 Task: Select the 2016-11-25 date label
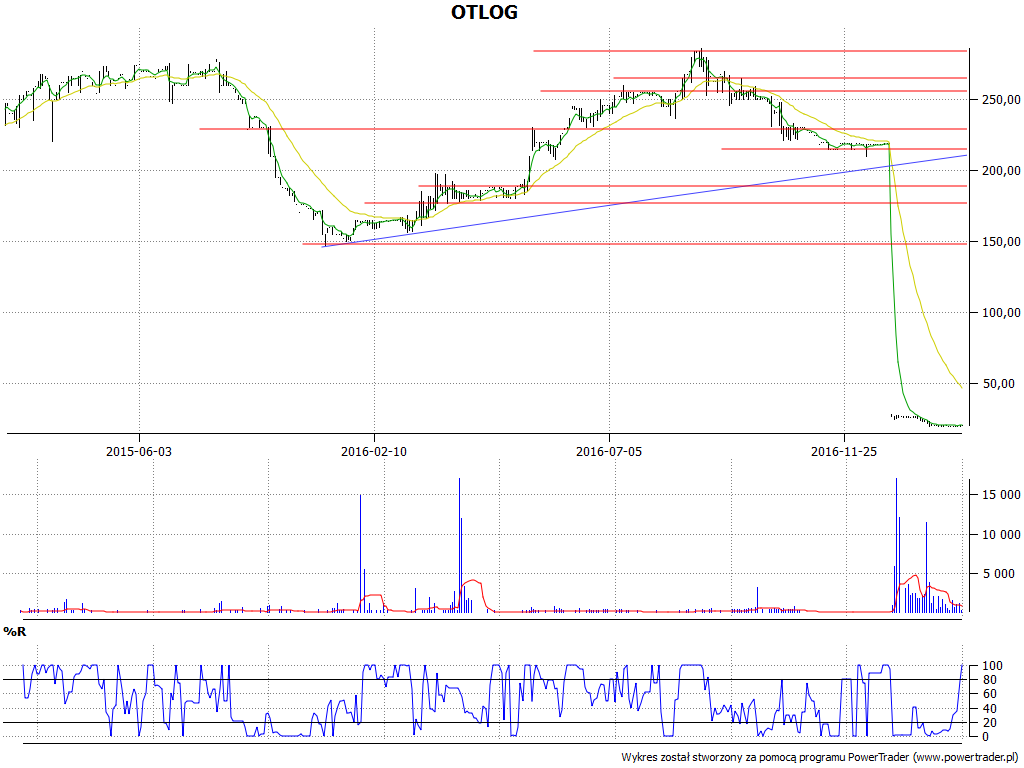[844, 451]
